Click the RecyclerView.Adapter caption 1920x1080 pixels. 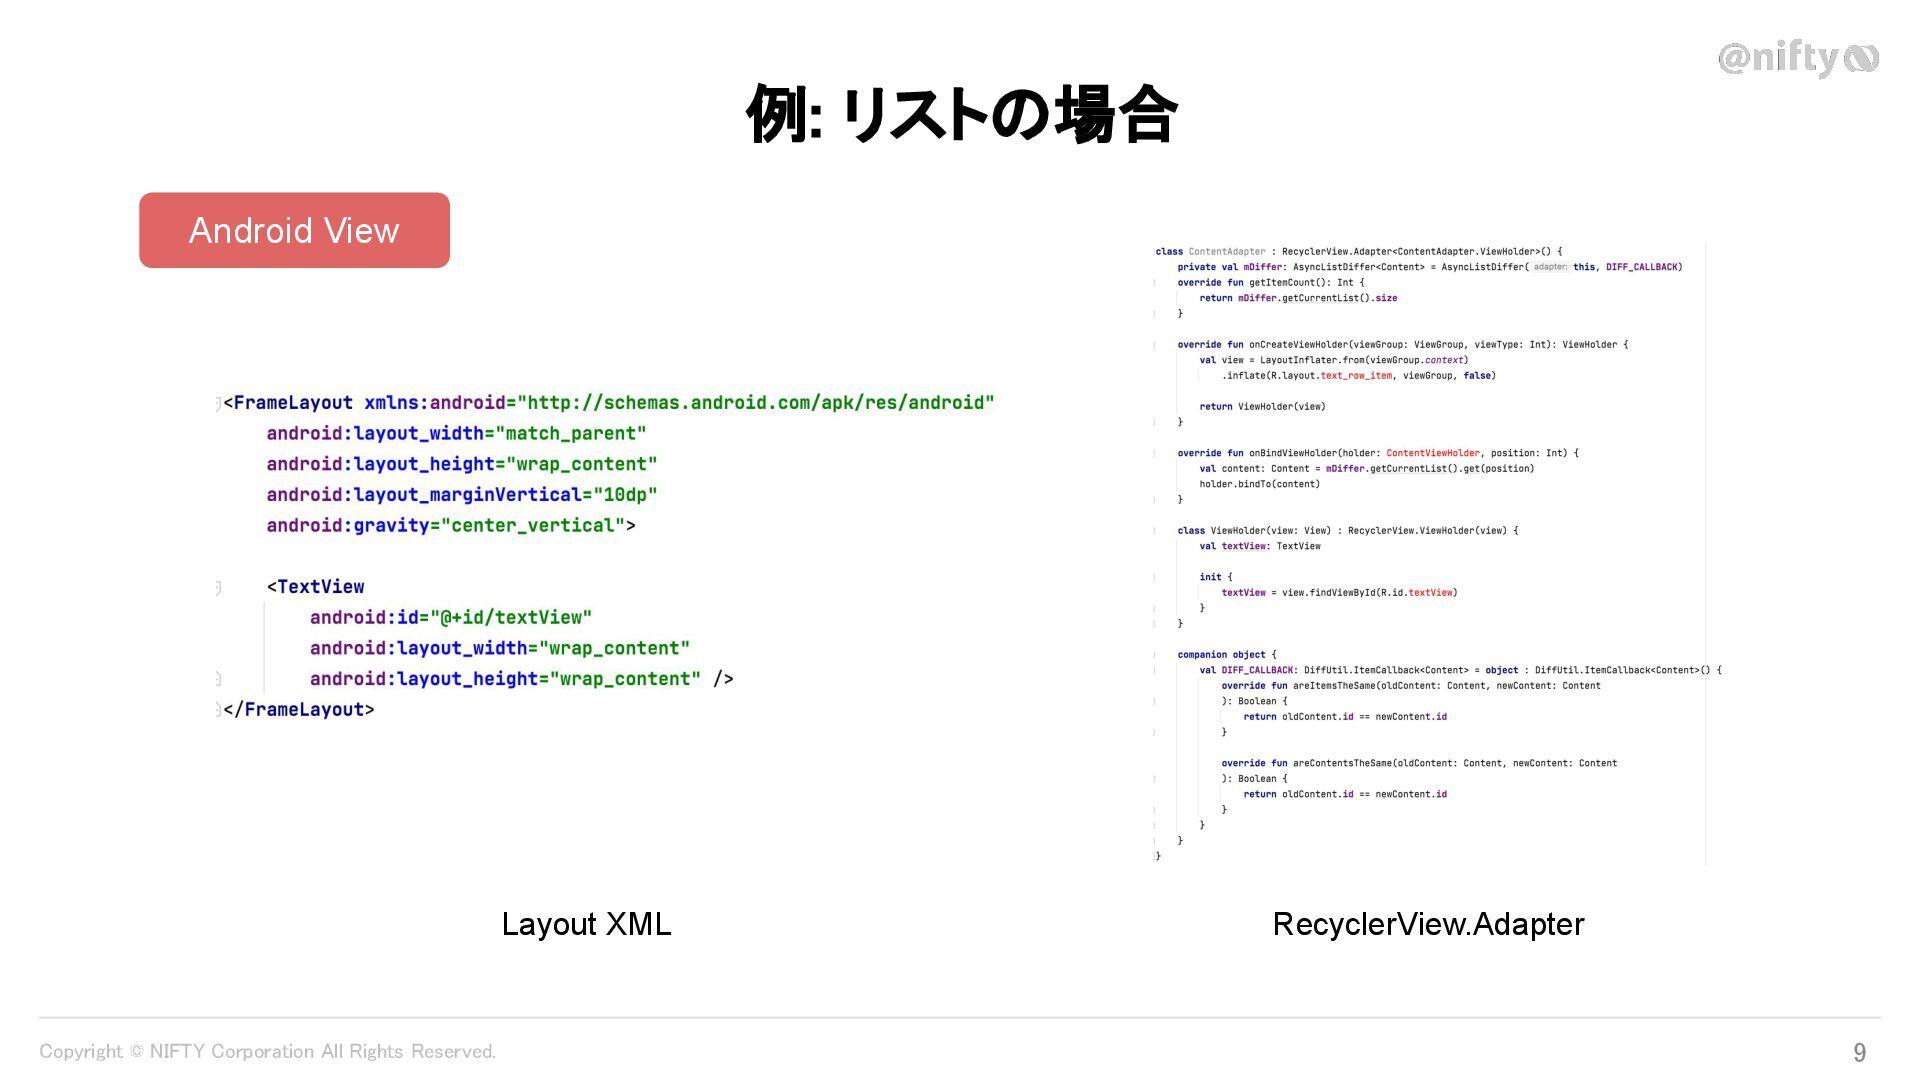click(x=1428, y=924)
